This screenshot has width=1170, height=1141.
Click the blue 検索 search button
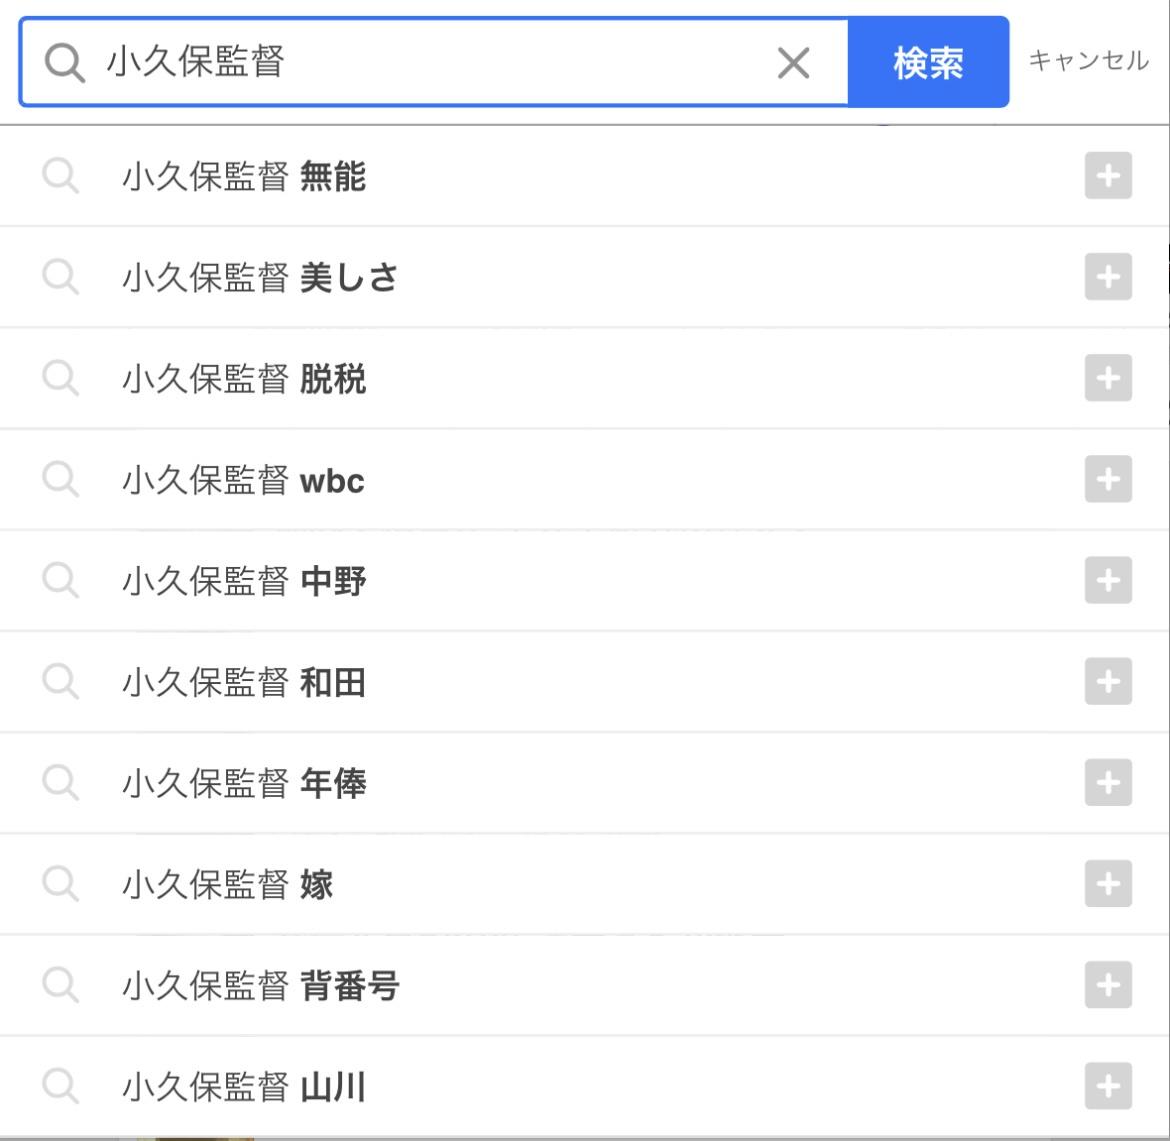click(928, 63)
